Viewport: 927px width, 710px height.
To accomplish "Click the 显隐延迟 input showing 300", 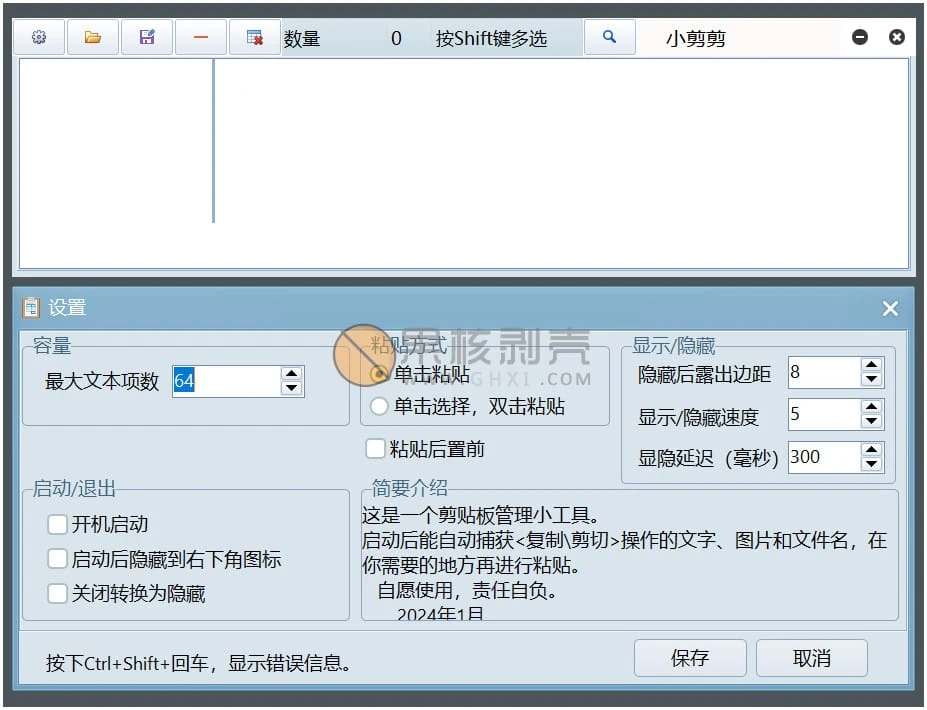I will [x=824, y=457].
